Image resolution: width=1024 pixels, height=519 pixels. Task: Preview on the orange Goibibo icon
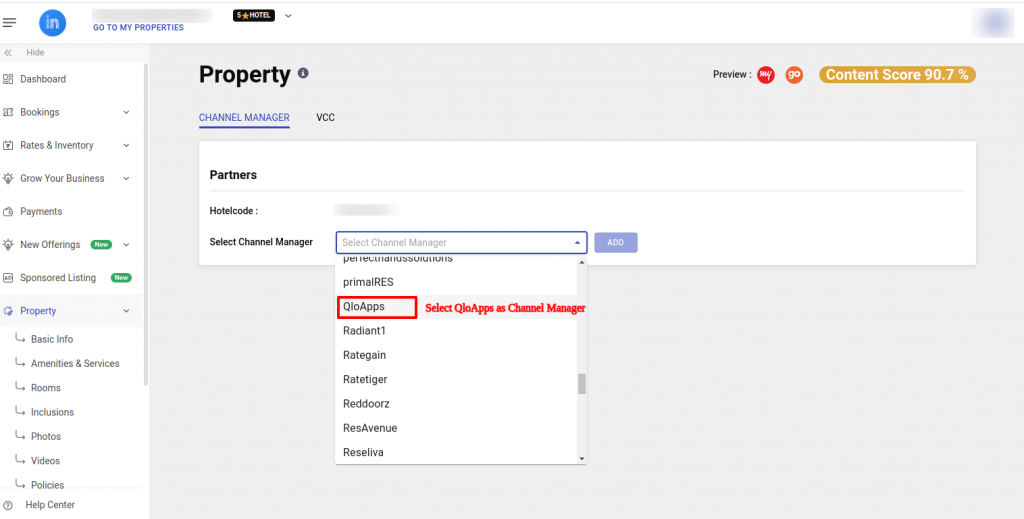click(794, 75)
